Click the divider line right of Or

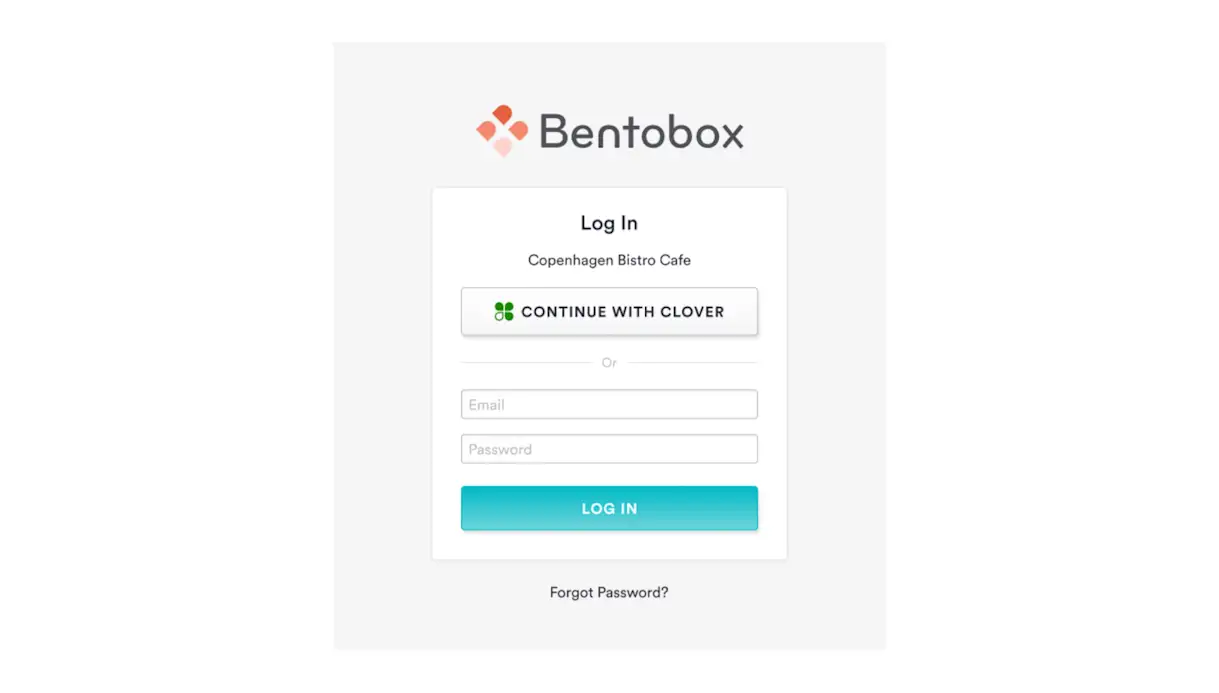click(692, 362)
